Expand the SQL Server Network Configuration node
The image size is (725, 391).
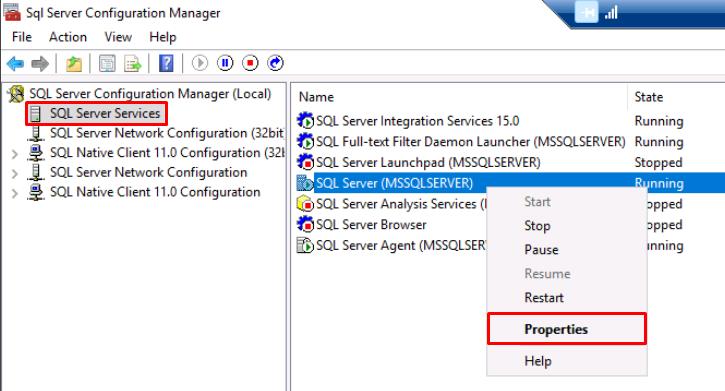point(15,174)
